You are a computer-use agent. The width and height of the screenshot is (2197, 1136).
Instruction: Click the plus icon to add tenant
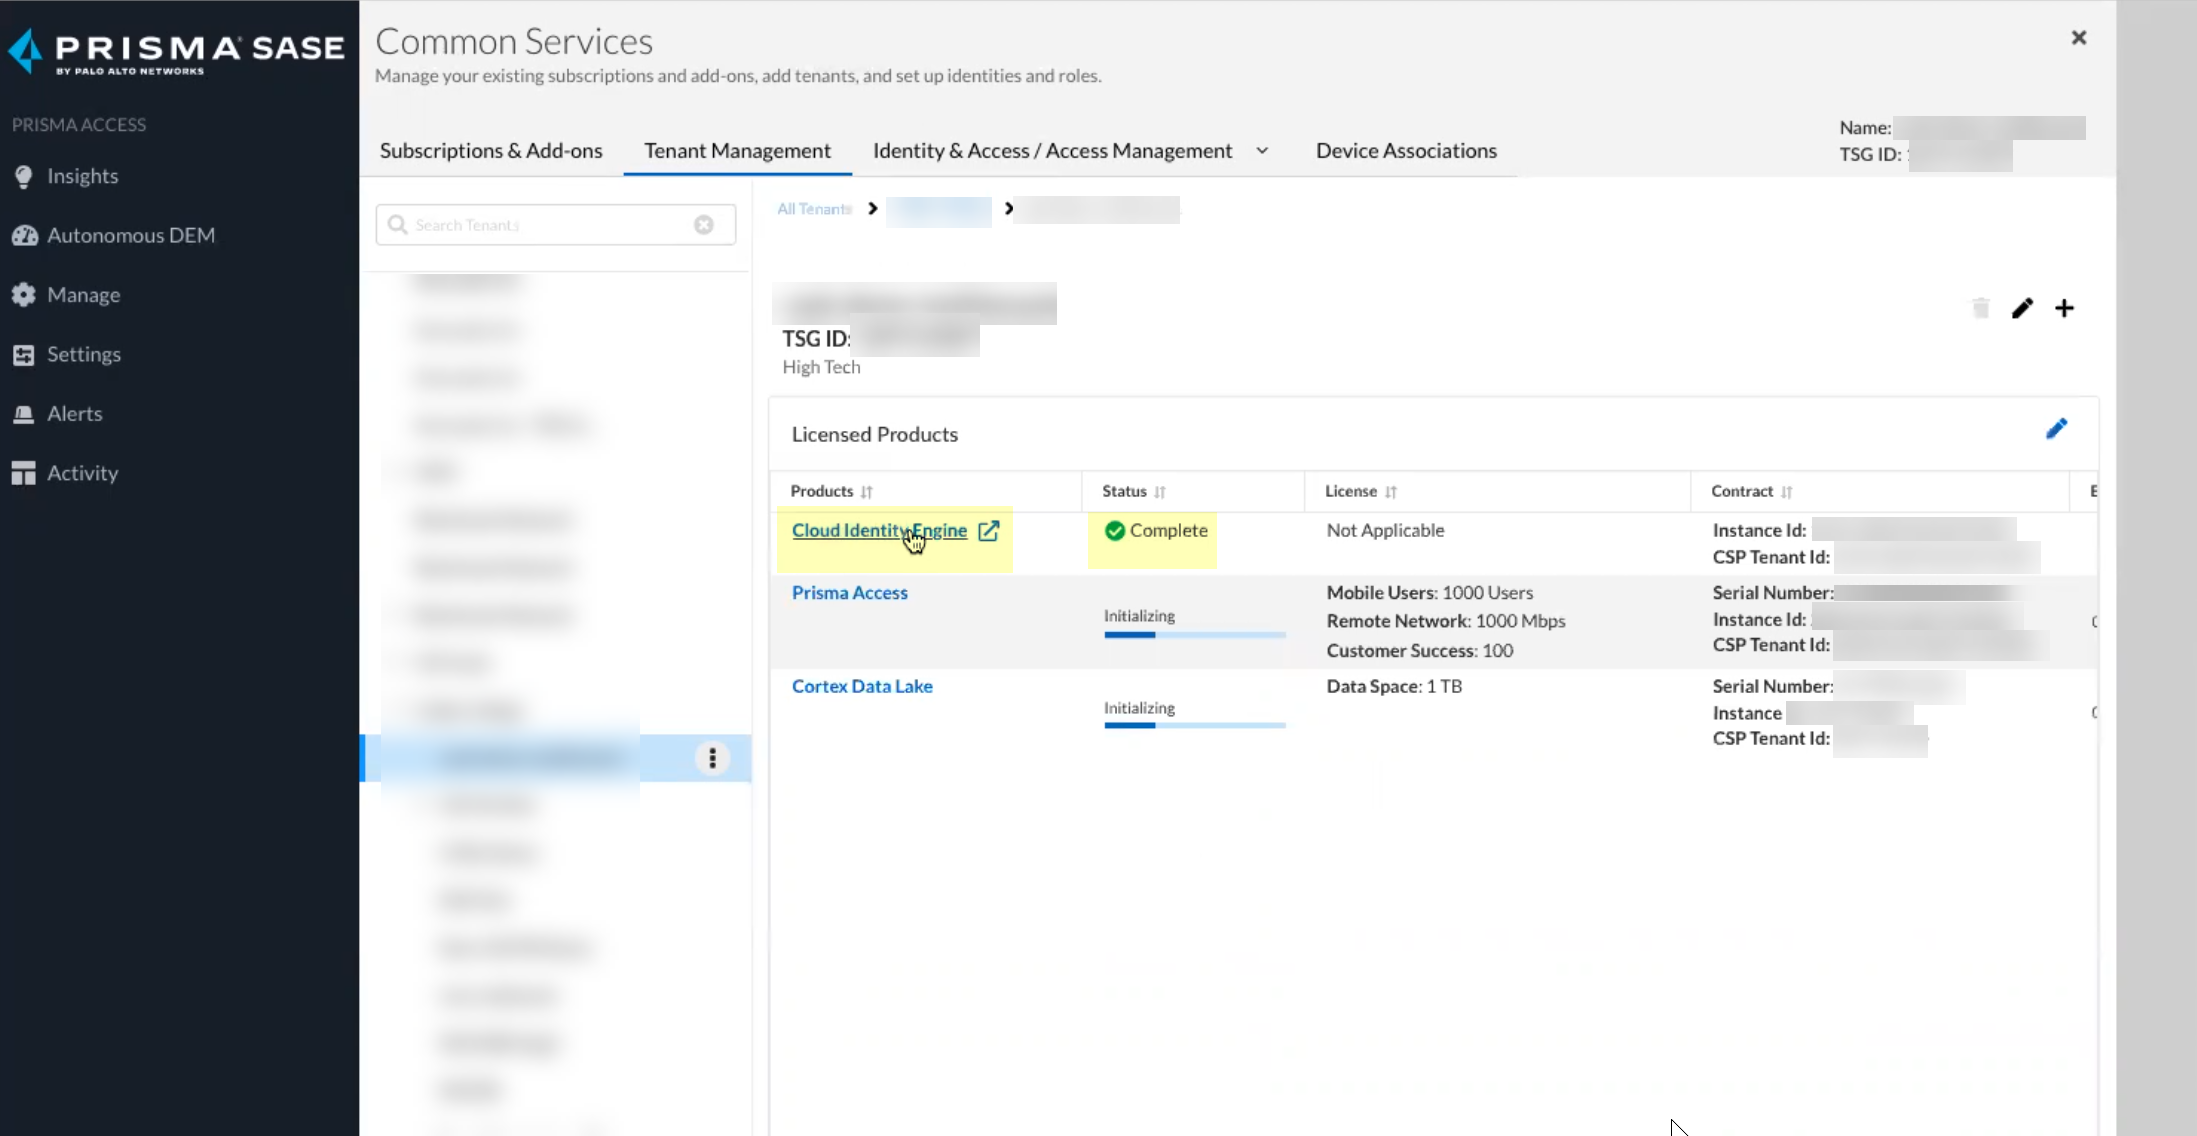[2064, 308]
